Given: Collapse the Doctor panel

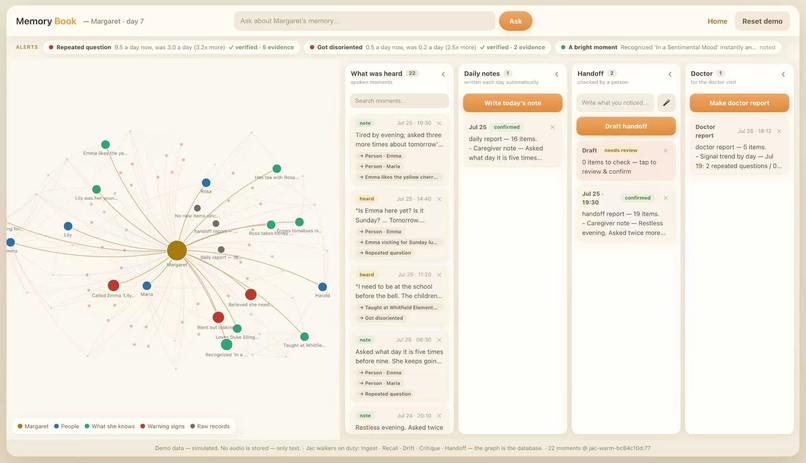Looking at the screenshot, I should [x=783, y=75].
